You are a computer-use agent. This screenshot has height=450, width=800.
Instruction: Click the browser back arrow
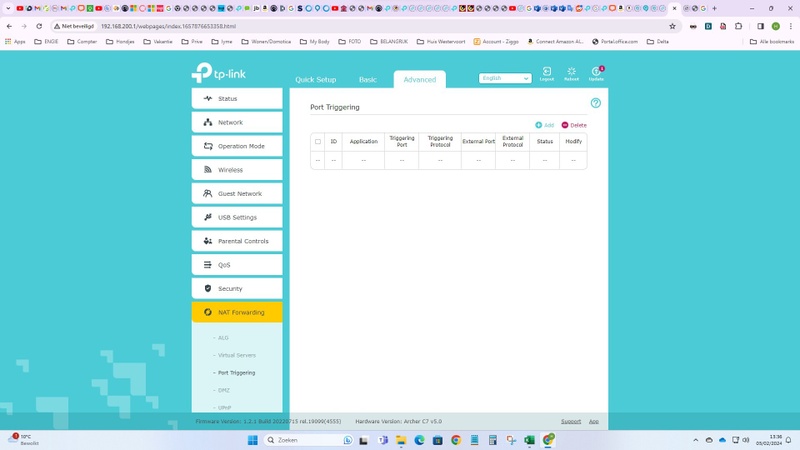coord(9,26)
